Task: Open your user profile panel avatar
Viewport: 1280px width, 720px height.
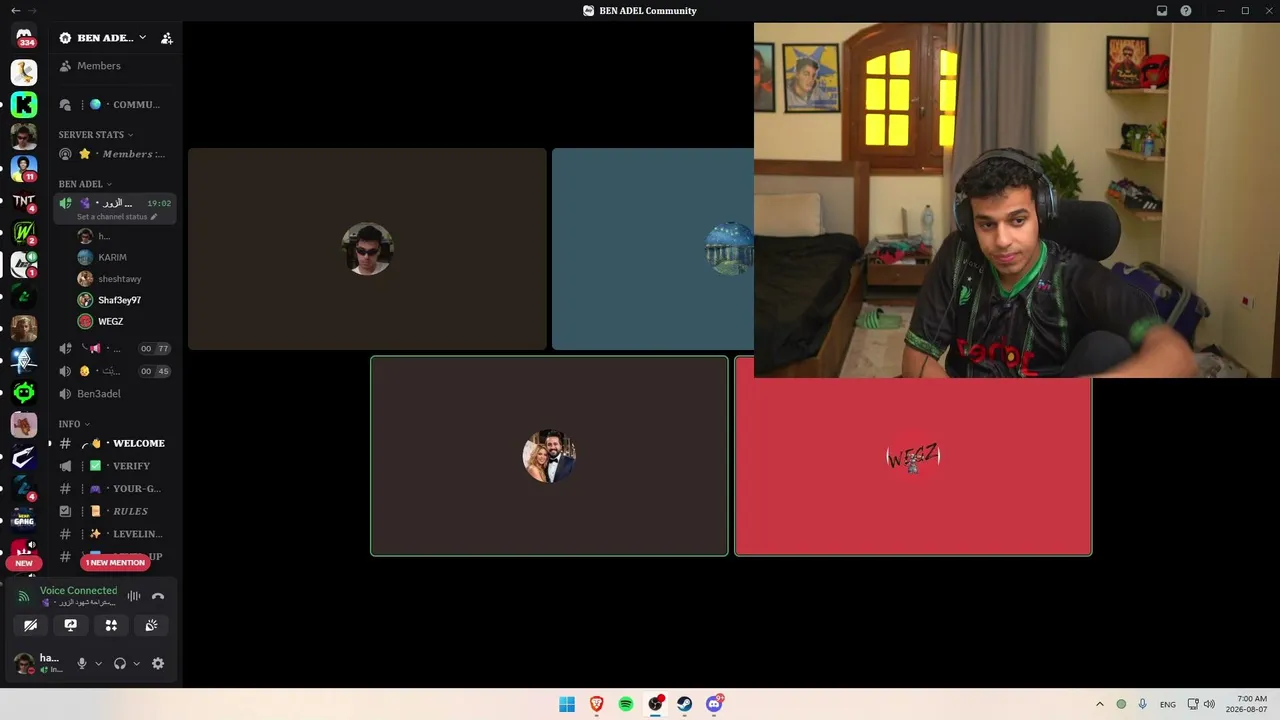Action: tap(24, 664)
